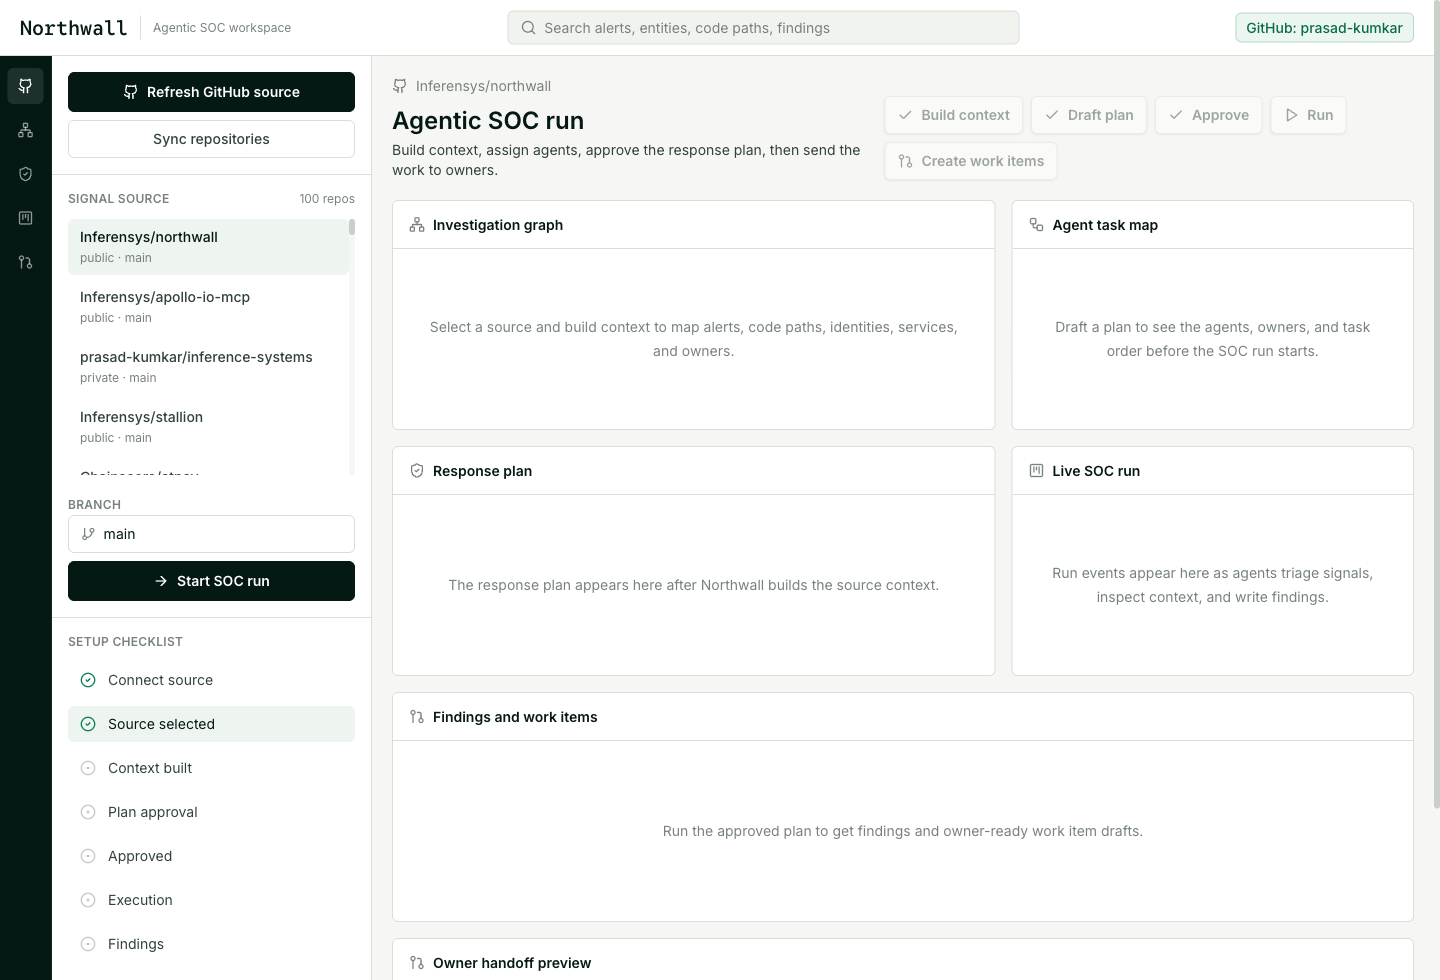
Task: Click the Approve step button
Action: coord(1209,115)
